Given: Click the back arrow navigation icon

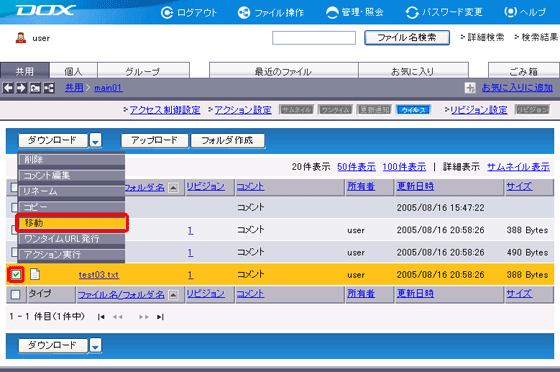Looking at the screenshot, I should click(8, 88).
